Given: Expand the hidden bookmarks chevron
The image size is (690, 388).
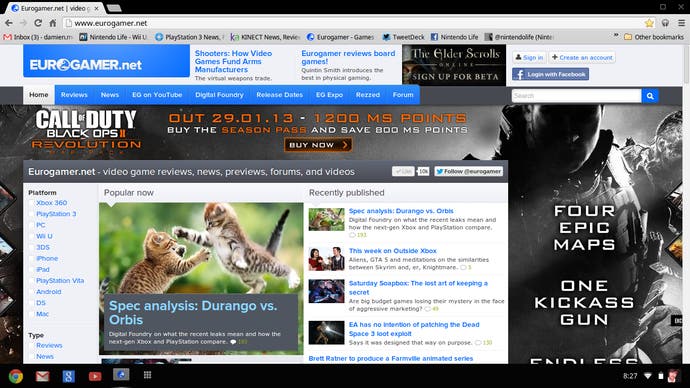Looking at the screenshot, I should [x=616, y=36].
